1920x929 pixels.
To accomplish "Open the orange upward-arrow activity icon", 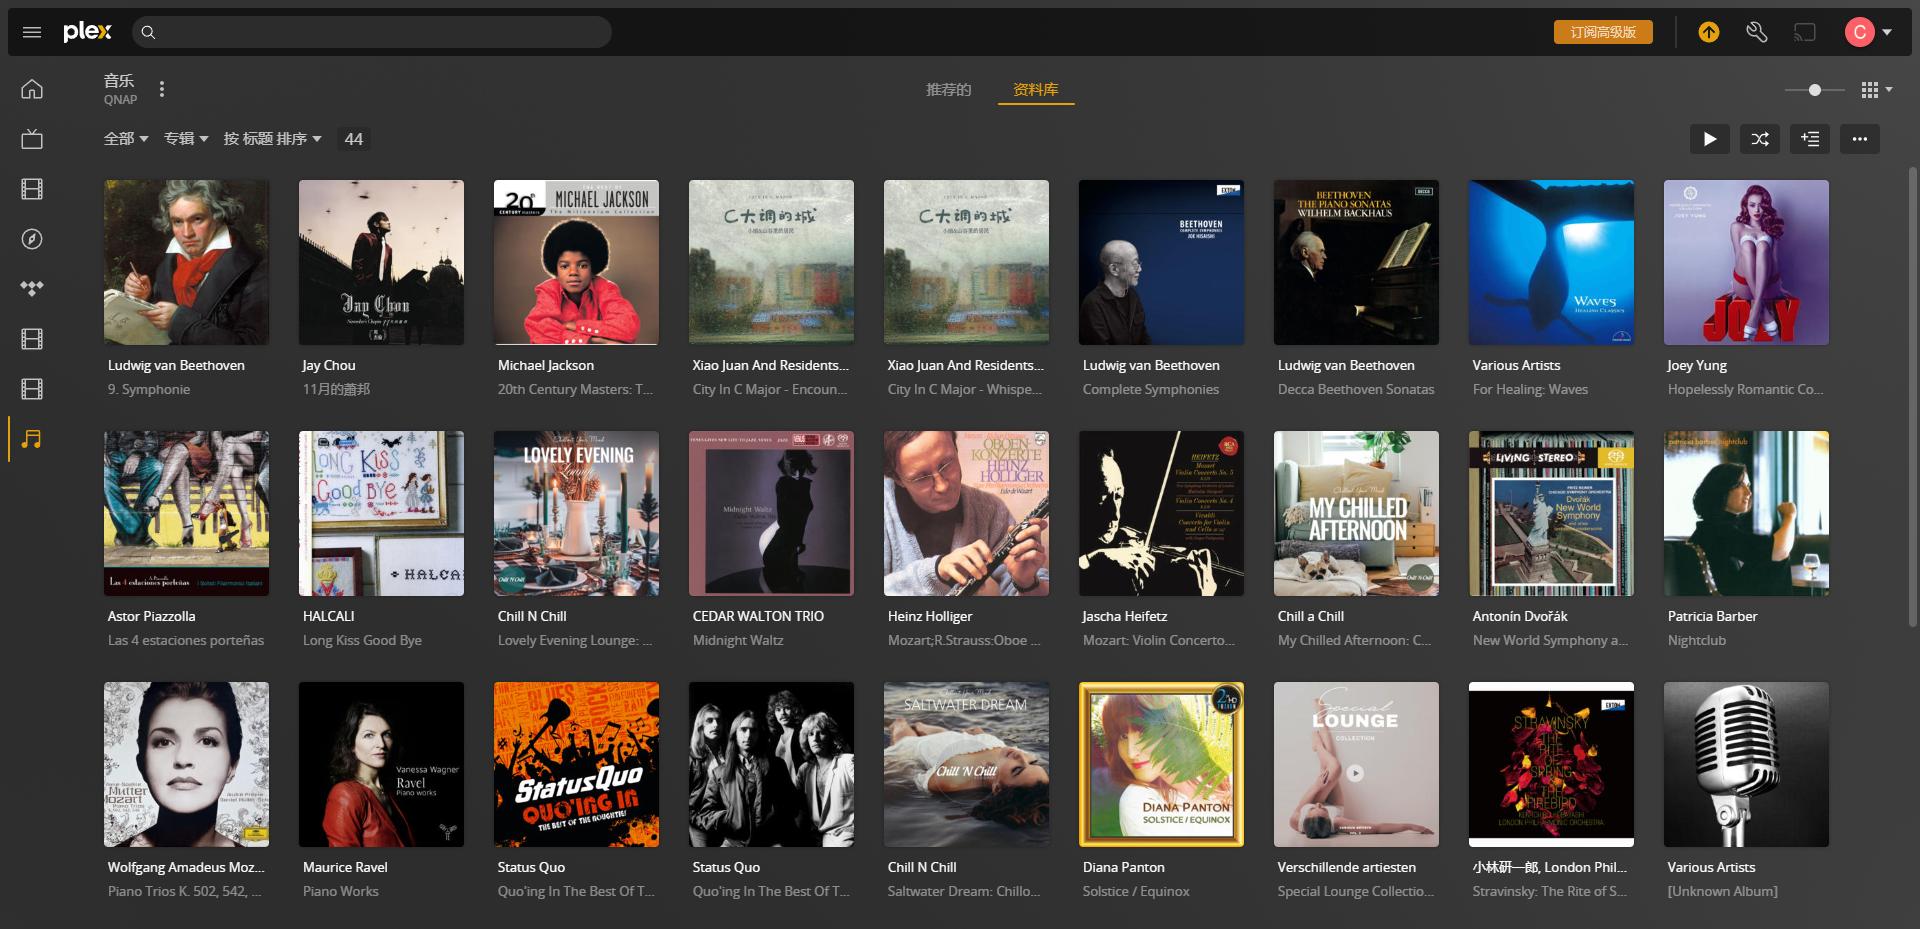I will (1709, 32).
